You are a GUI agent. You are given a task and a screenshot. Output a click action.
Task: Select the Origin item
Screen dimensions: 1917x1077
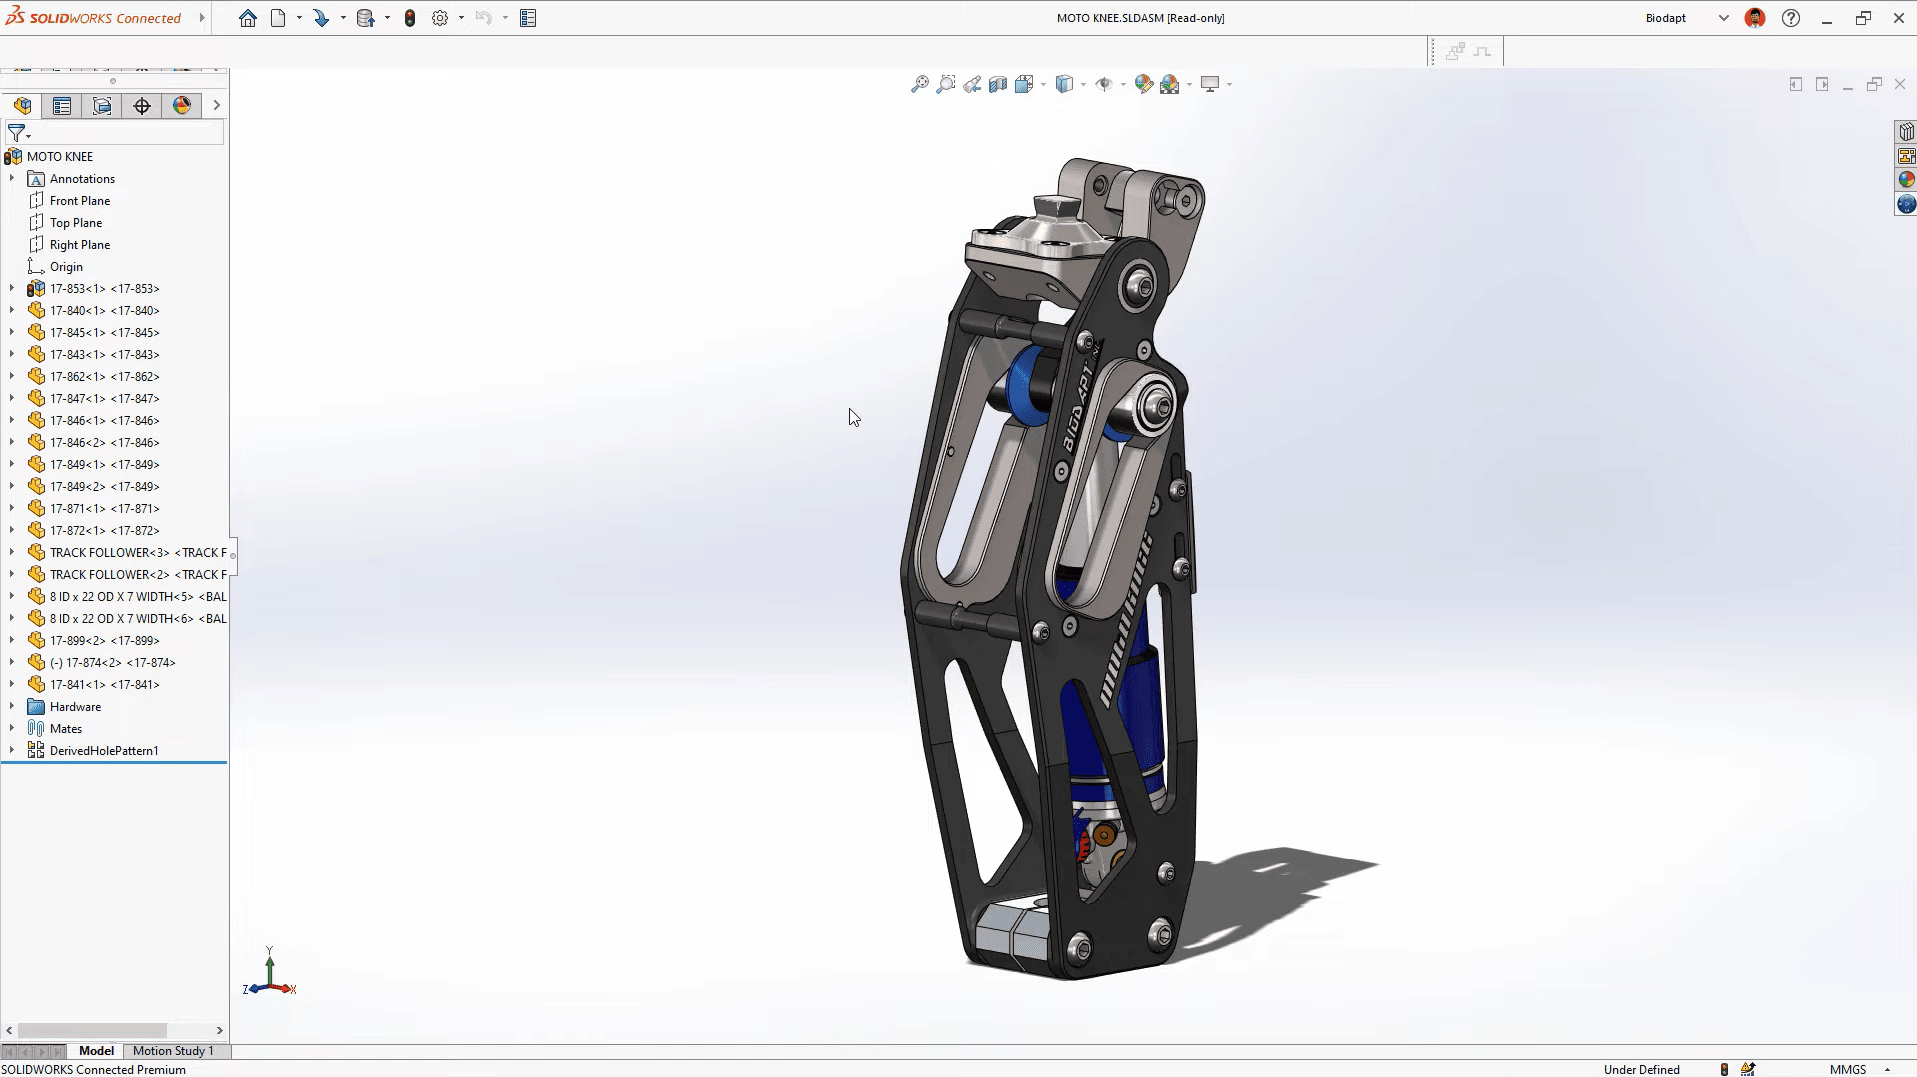[x=66, y=267]
